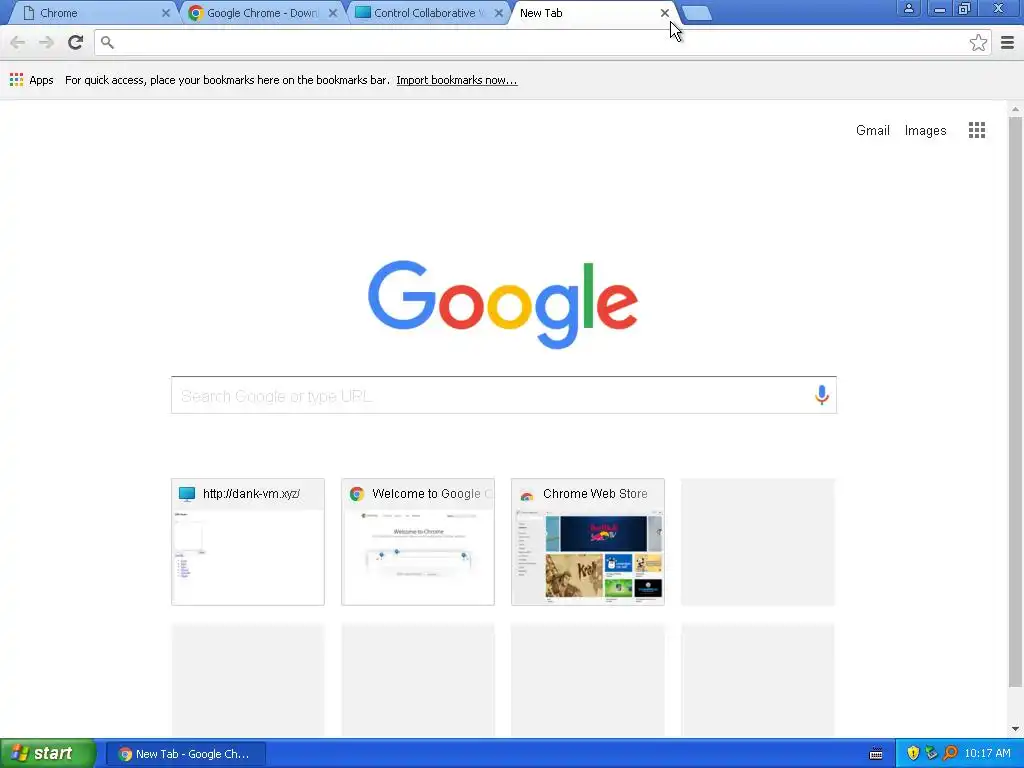Viewport: 1024px width, 768px height.
Task: Close the 'New Tab' tab
Action: pyautogui.click(x=665, y=13)
